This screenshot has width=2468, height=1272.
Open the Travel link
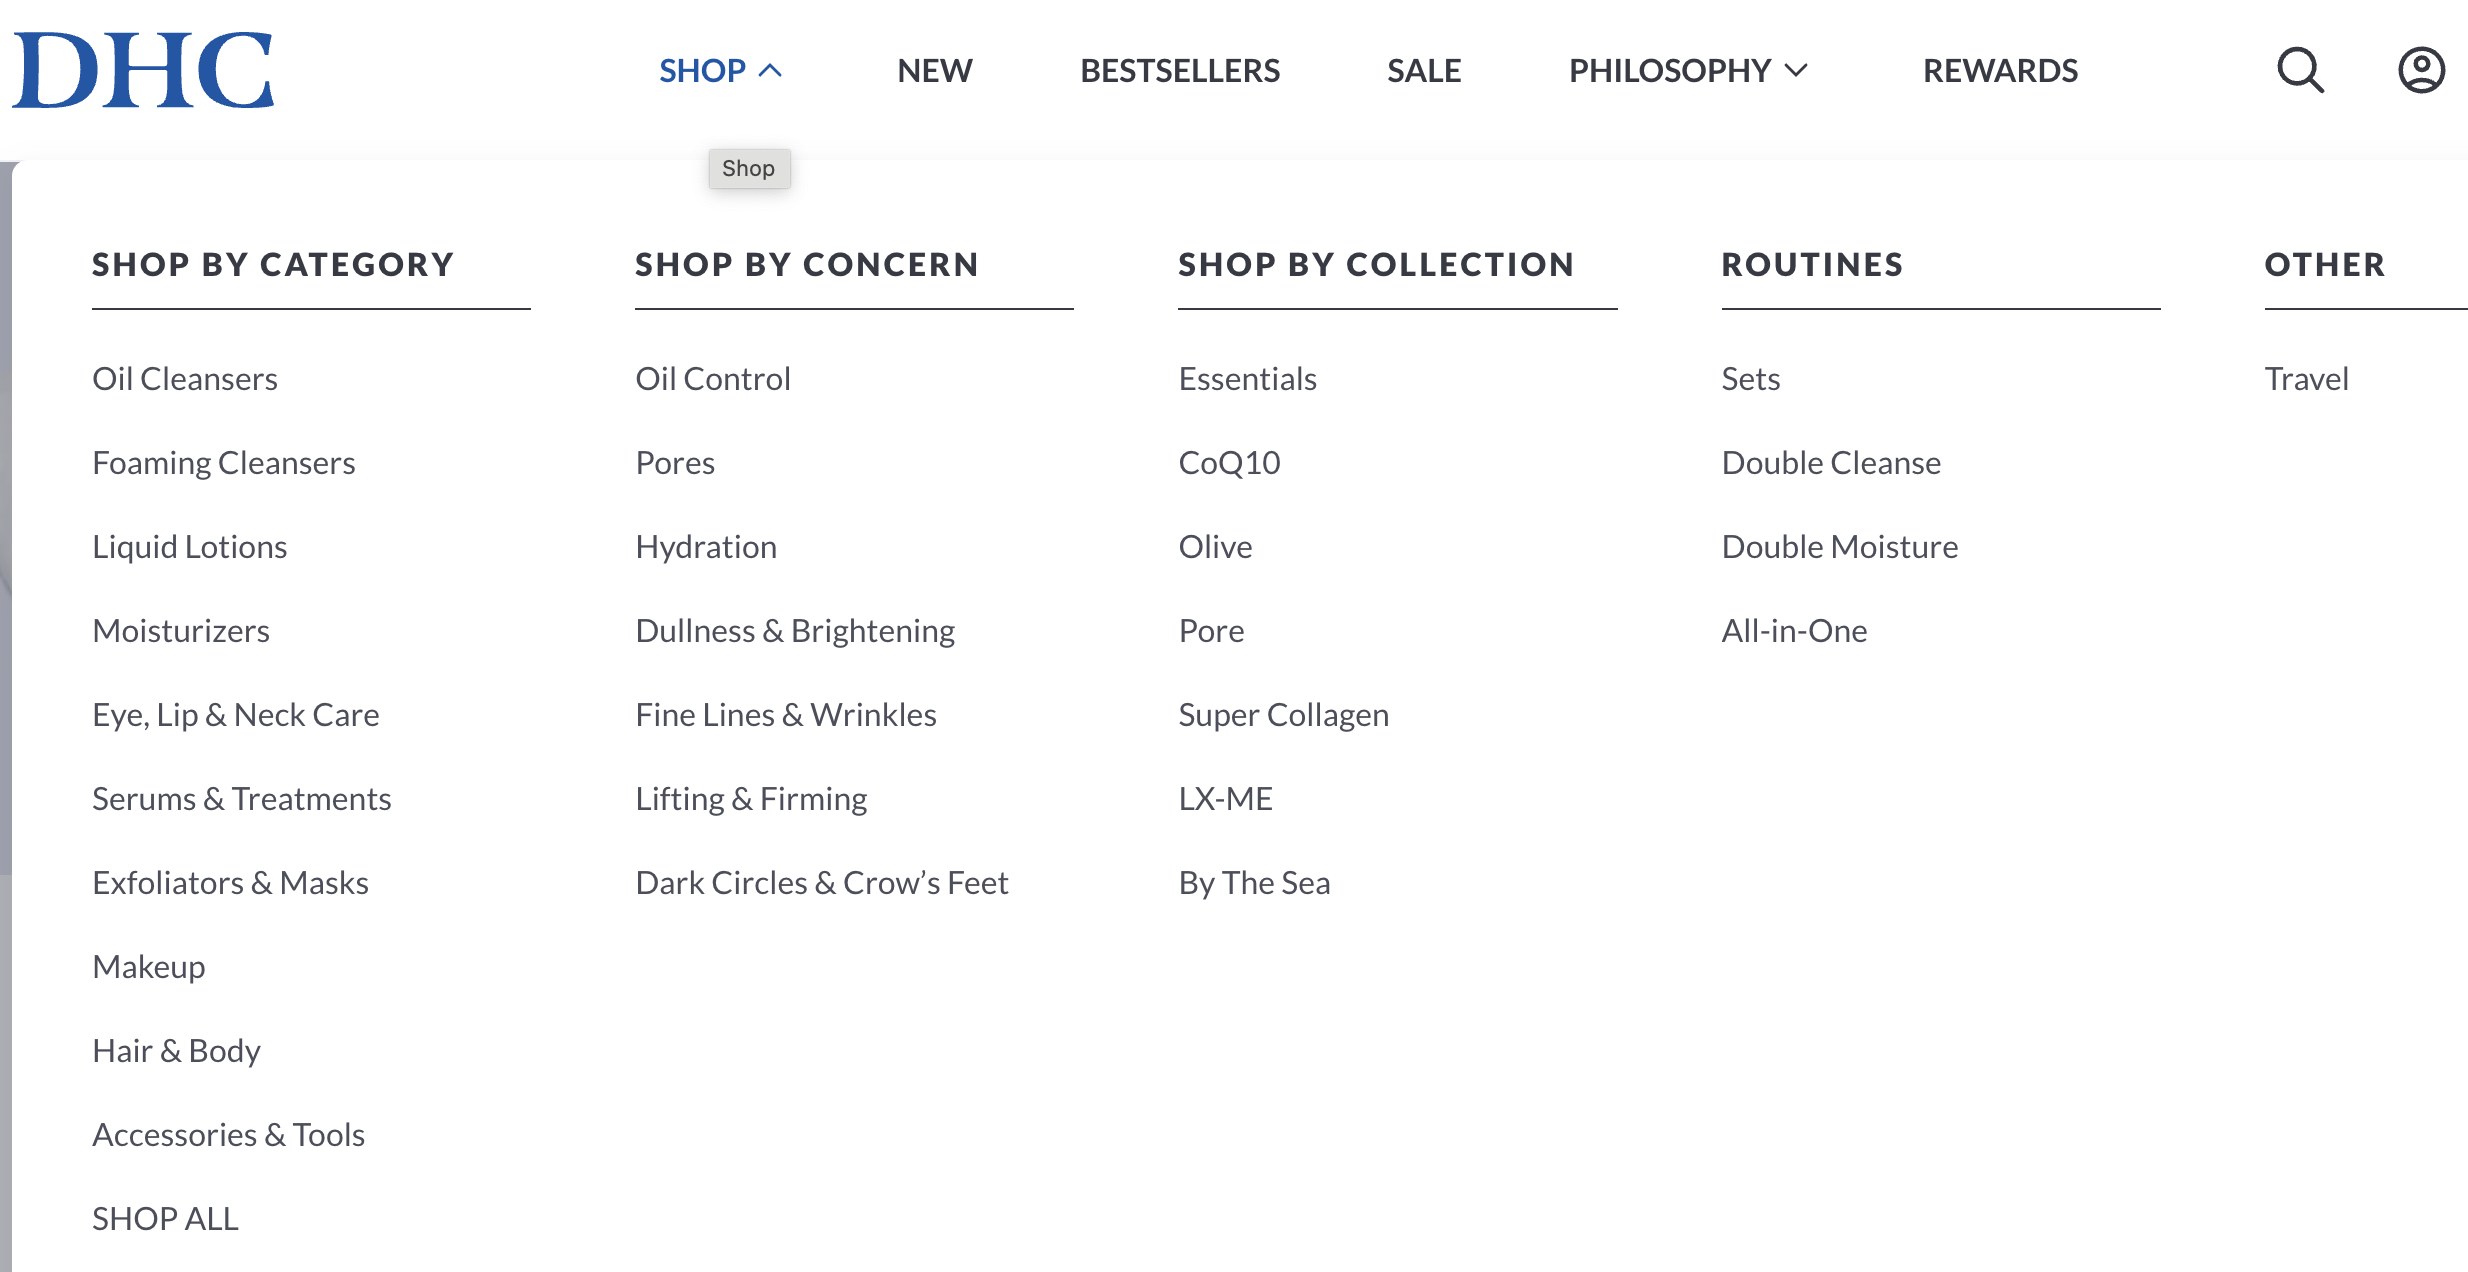[2306, 379]
